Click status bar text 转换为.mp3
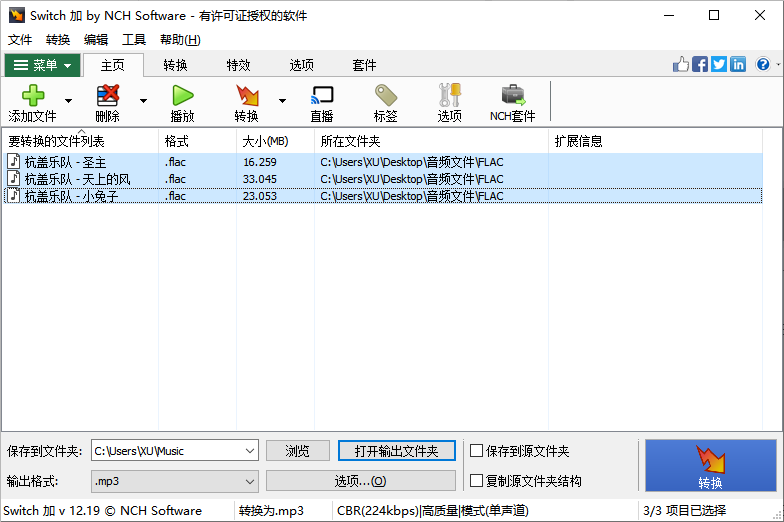Screen dimensions: 784x522 coord(272,510)
